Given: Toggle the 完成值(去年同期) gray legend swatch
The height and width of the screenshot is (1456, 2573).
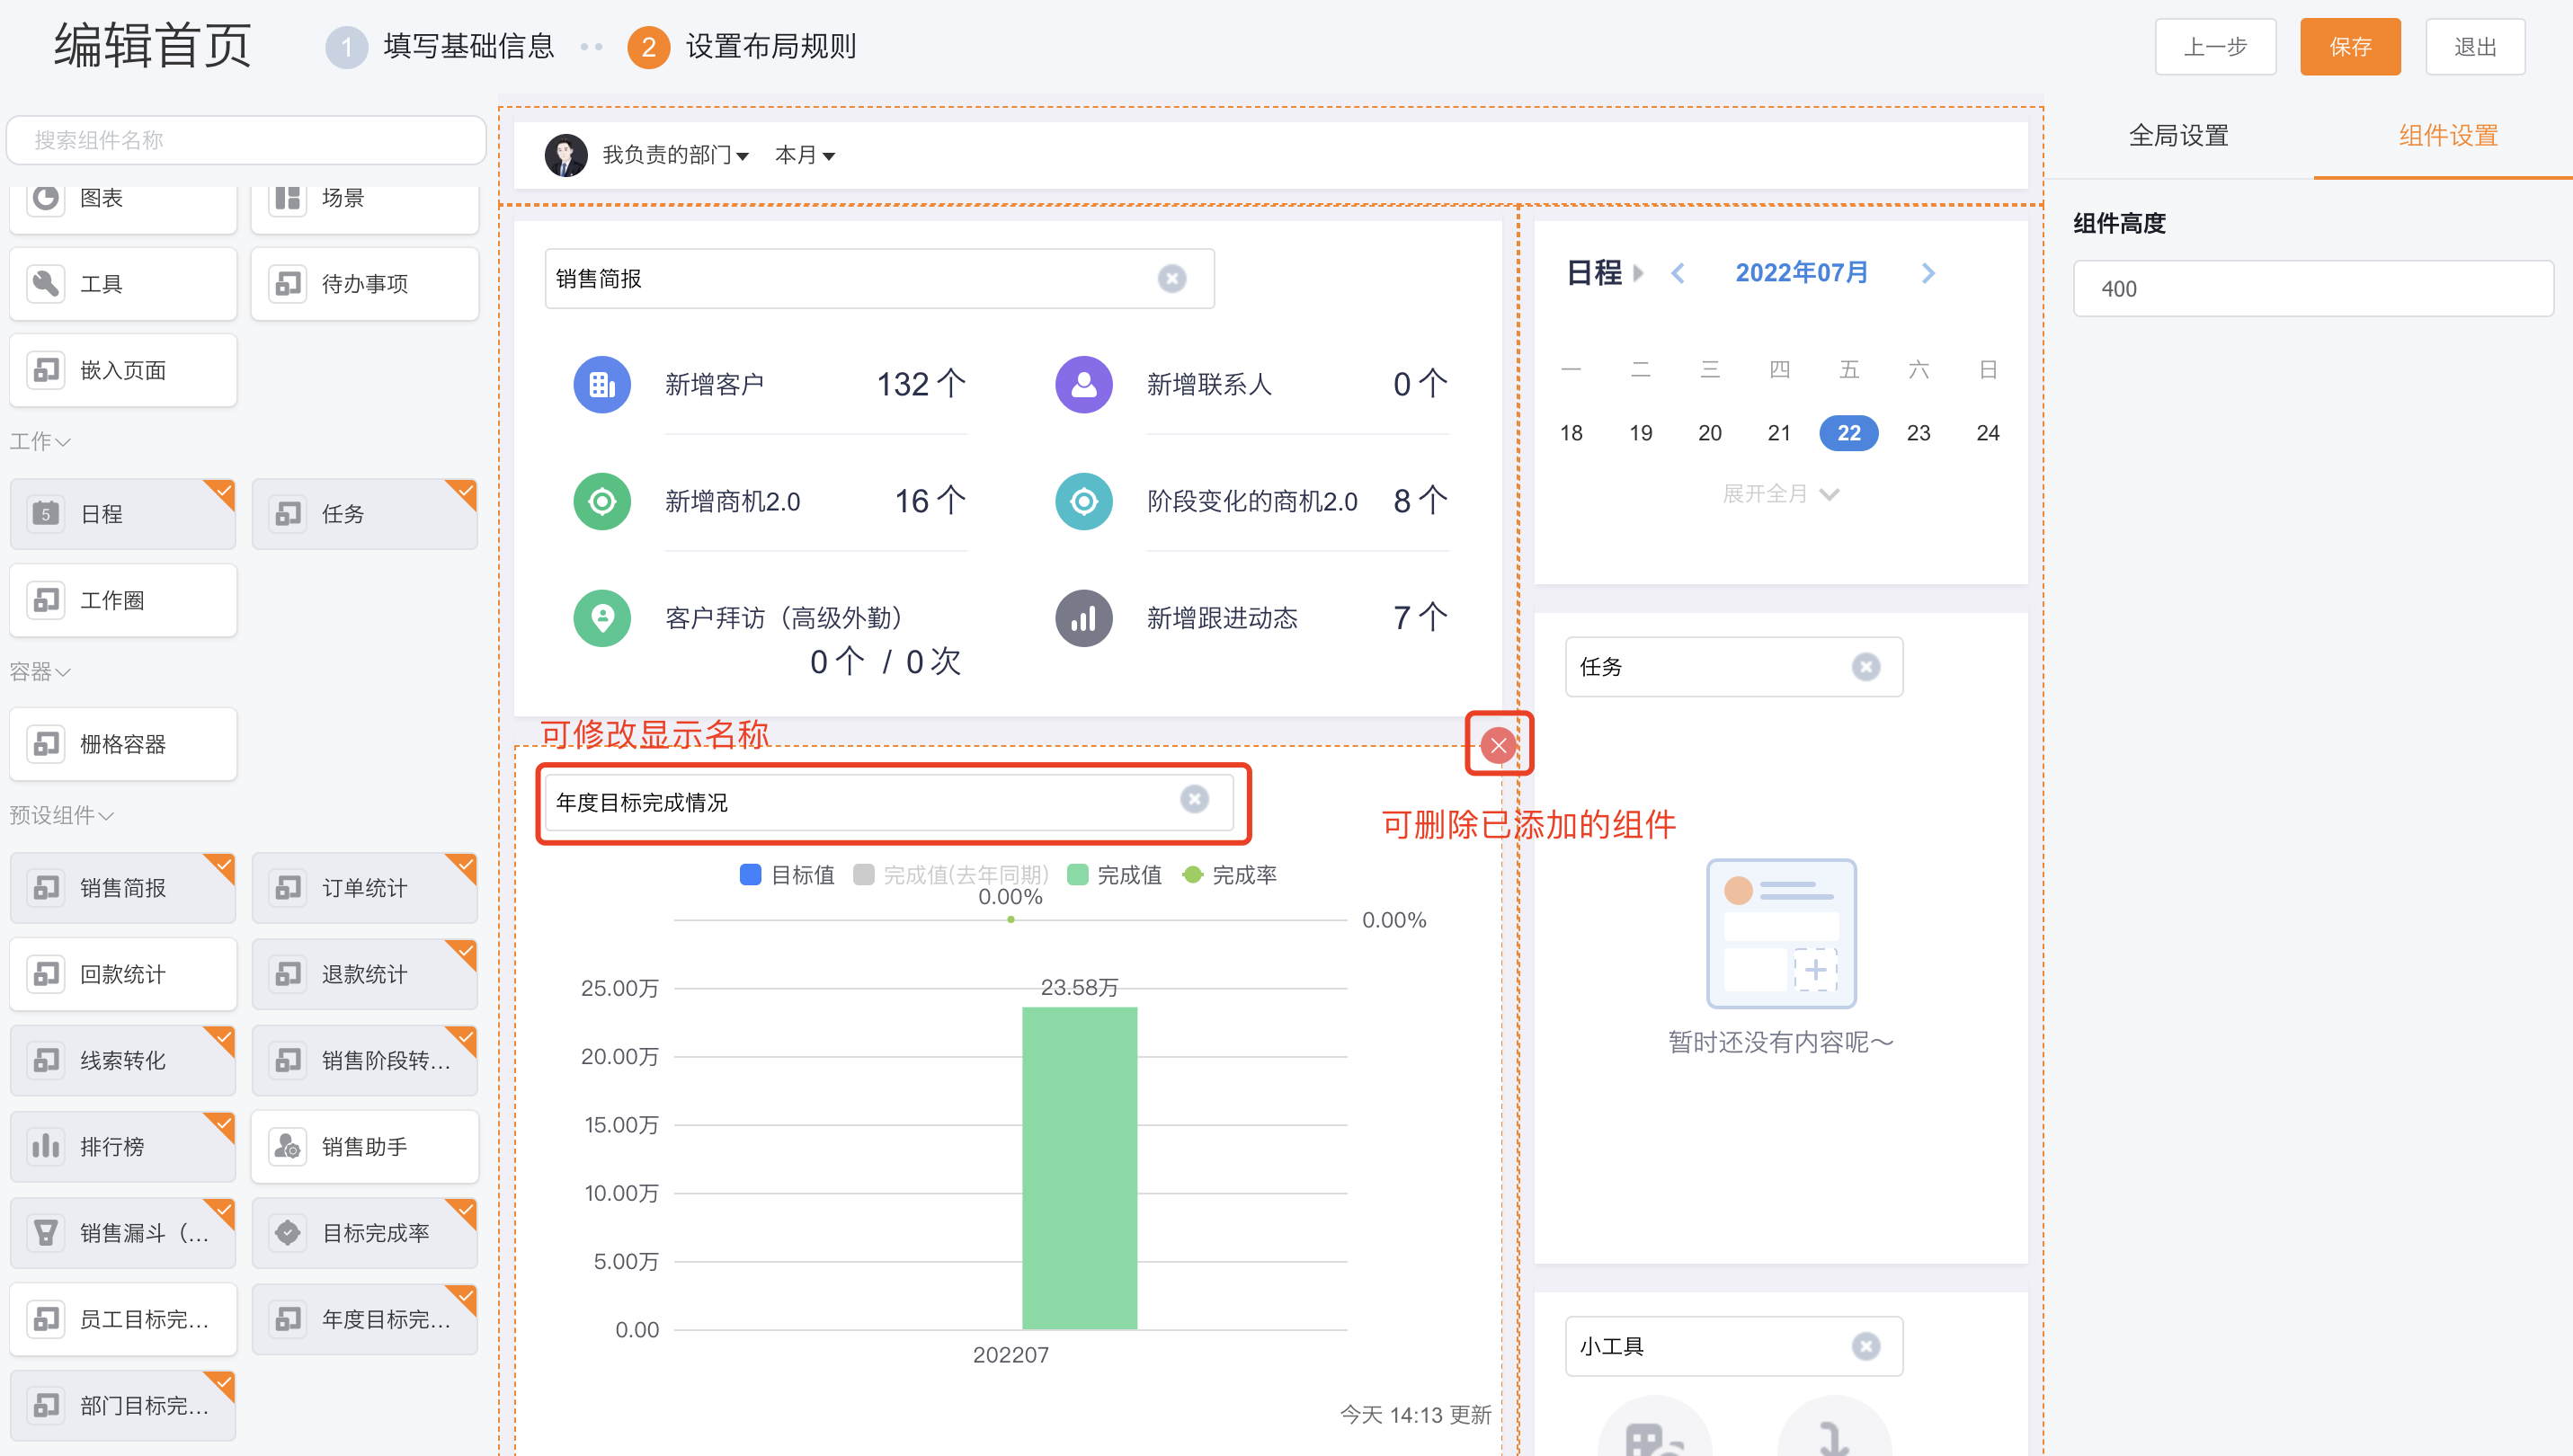Looking at the screenshot, I should 864,875.
